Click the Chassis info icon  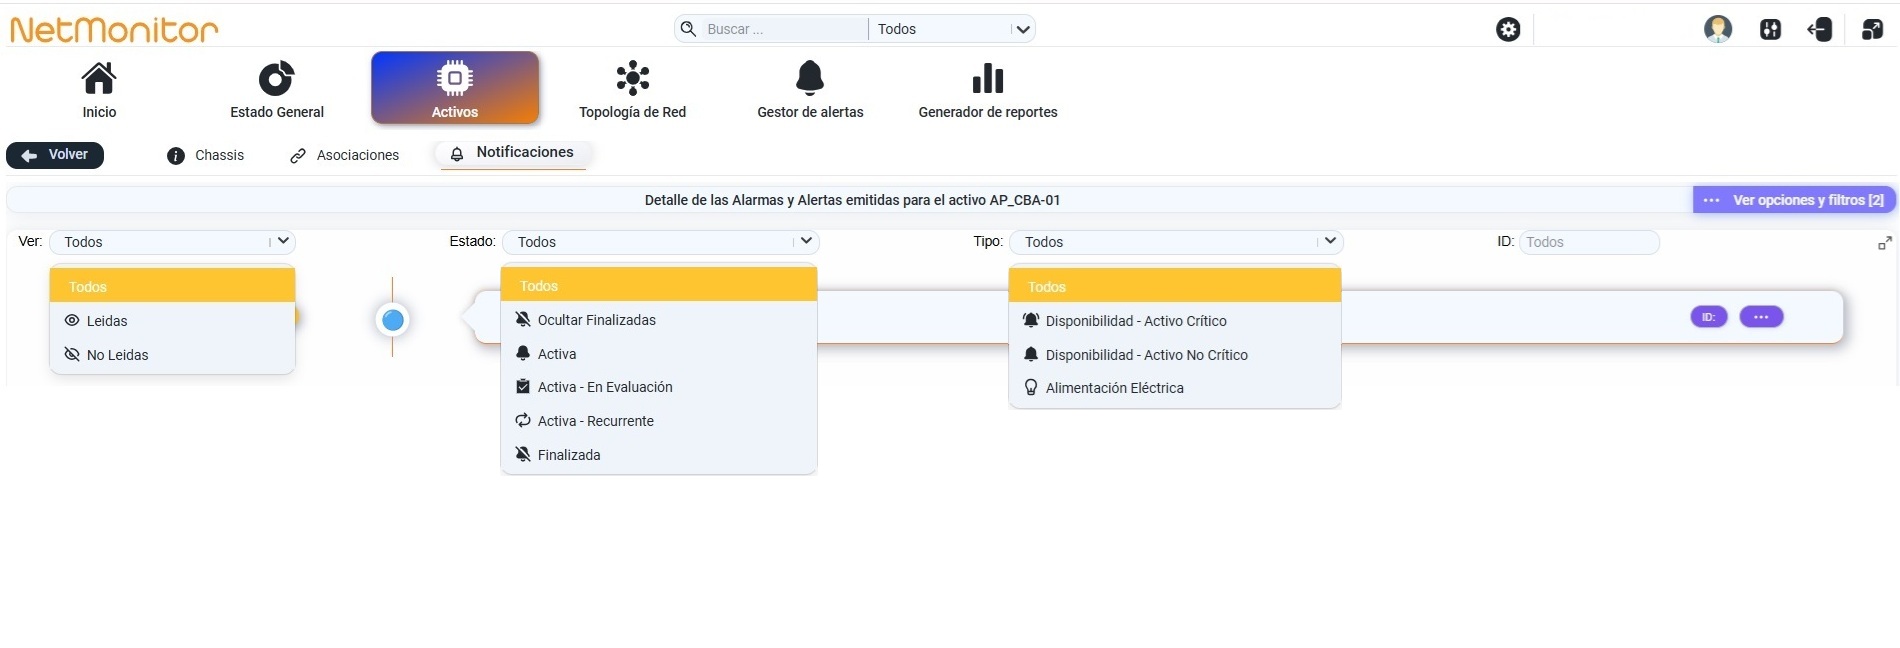click(x=176, y=156)
